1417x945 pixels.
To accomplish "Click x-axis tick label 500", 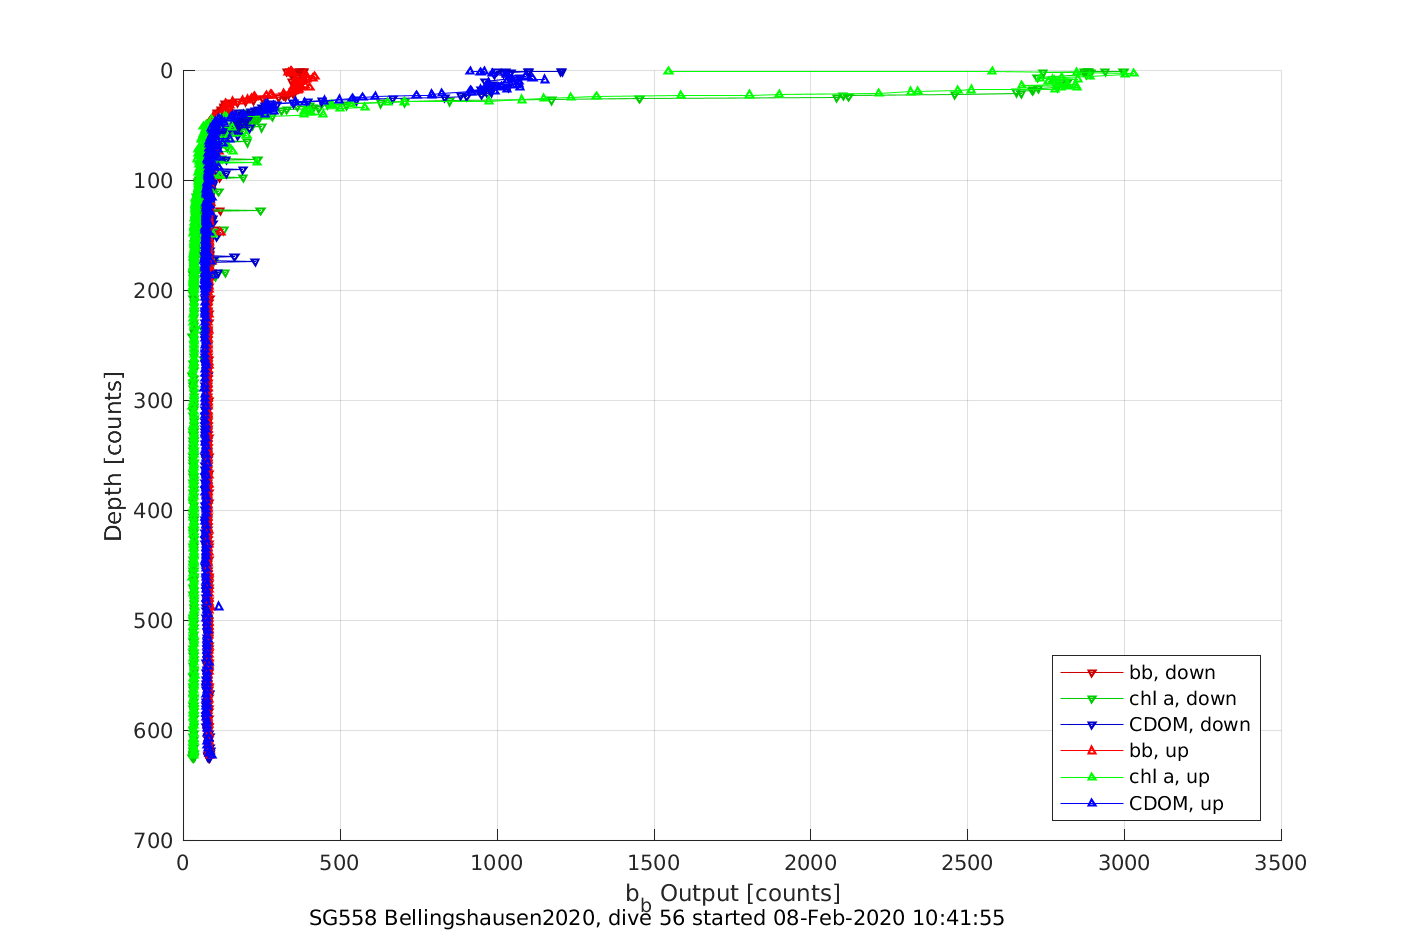I will click(x=340, y=863).
